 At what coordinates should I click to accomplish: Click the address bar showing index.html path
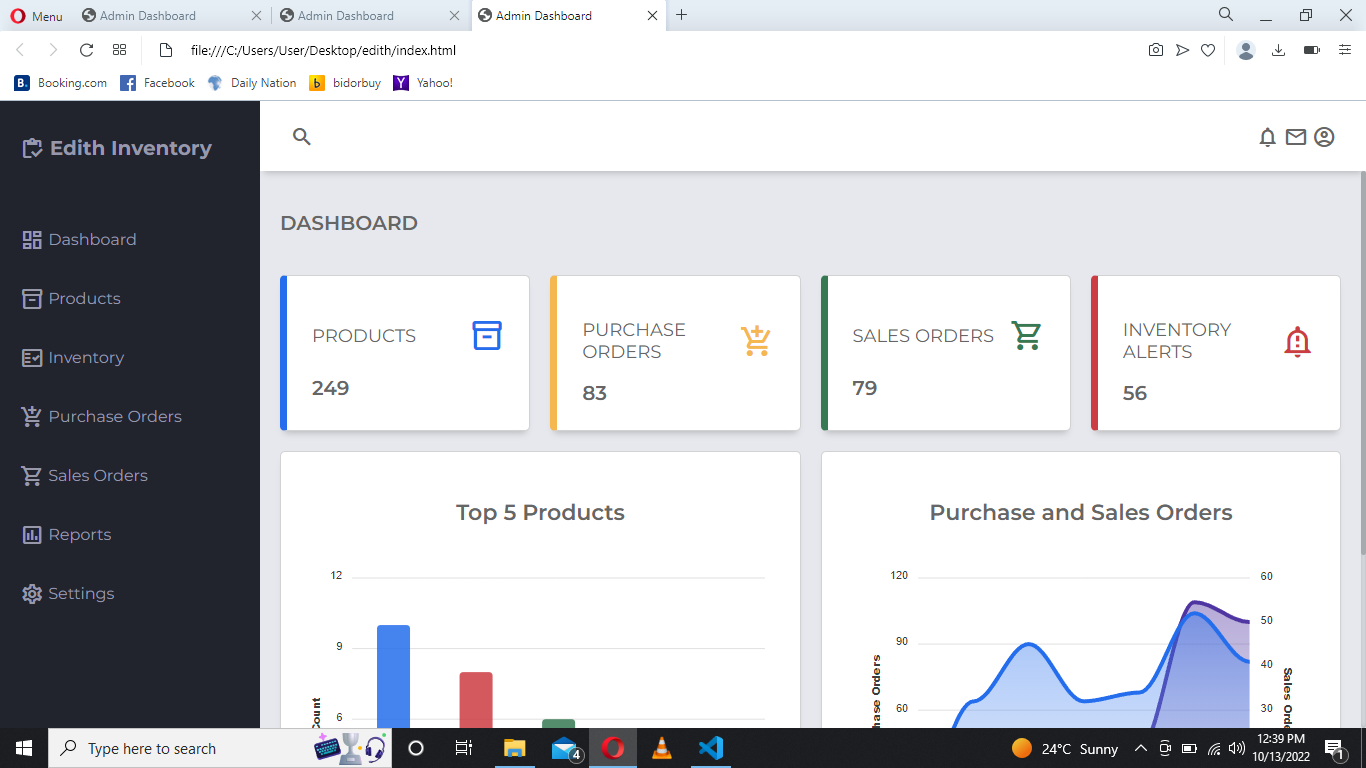click(325, 50)
